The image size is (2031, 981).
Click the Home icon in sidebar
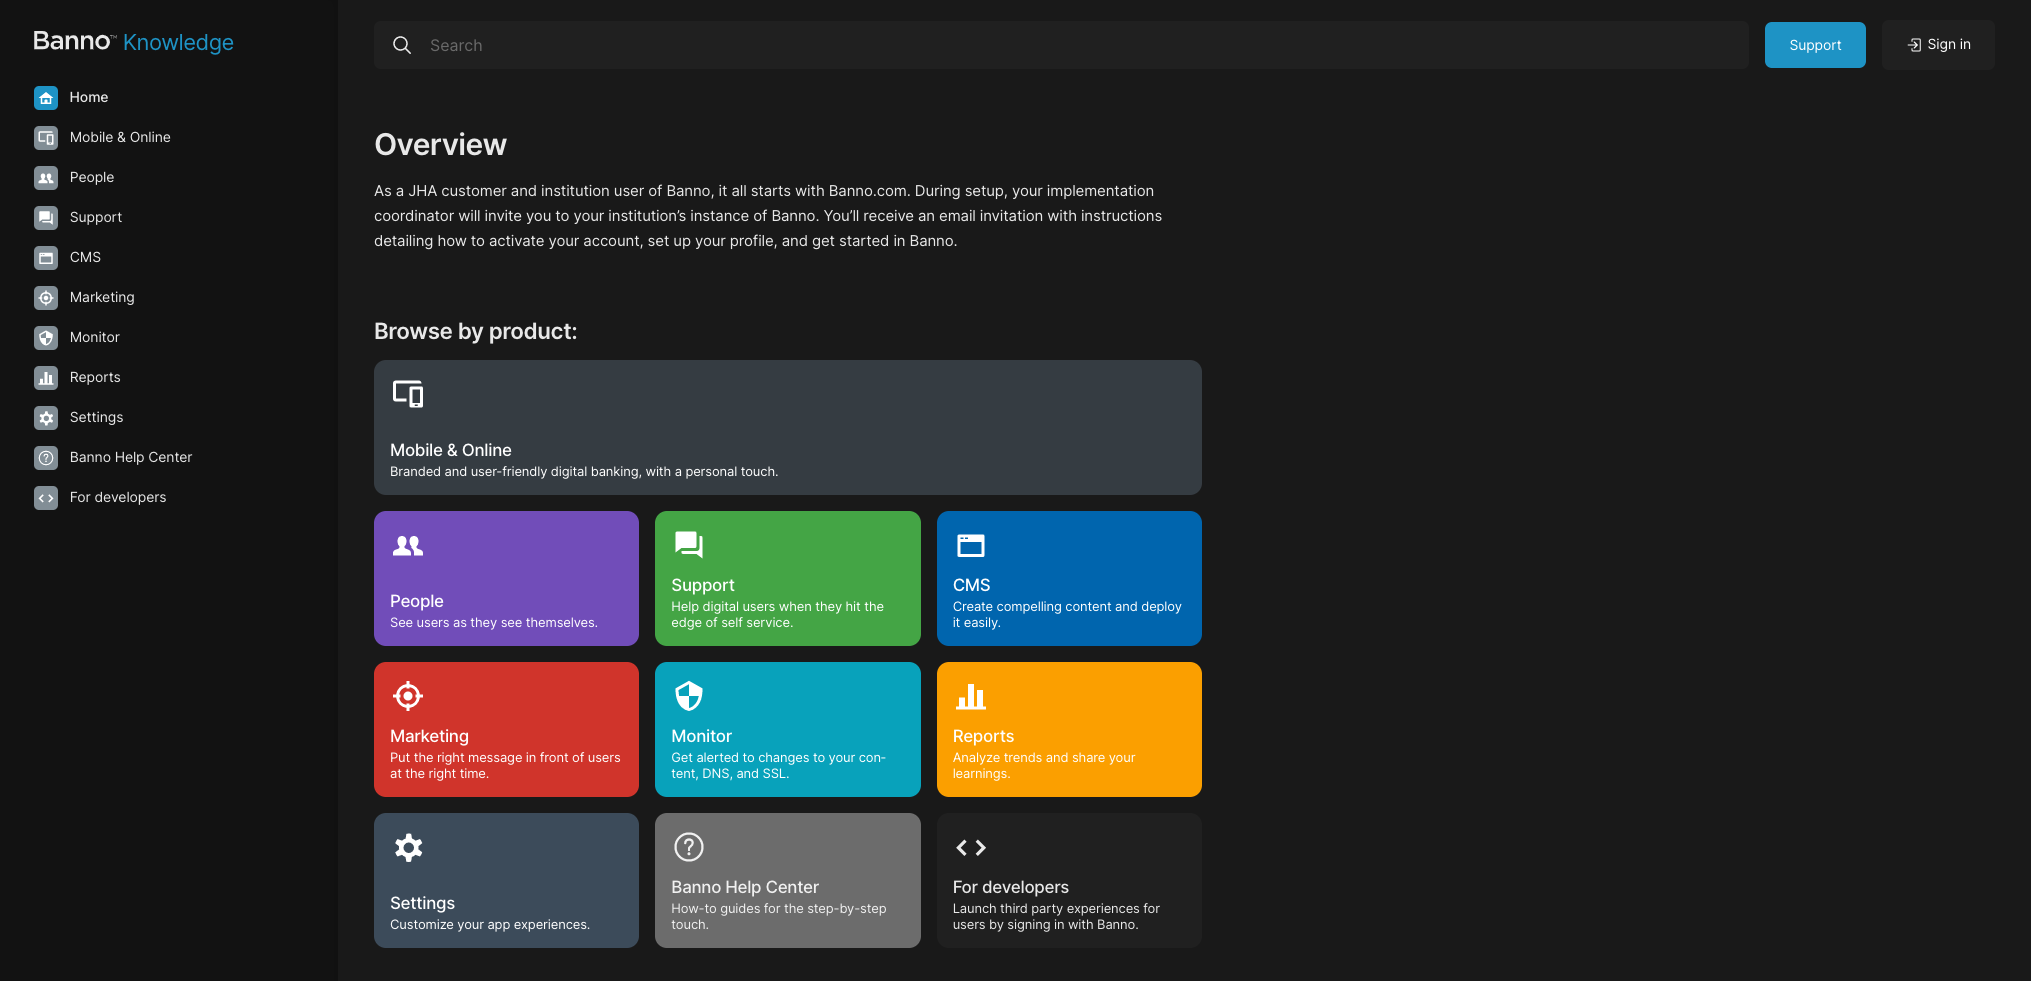point(46,97)
